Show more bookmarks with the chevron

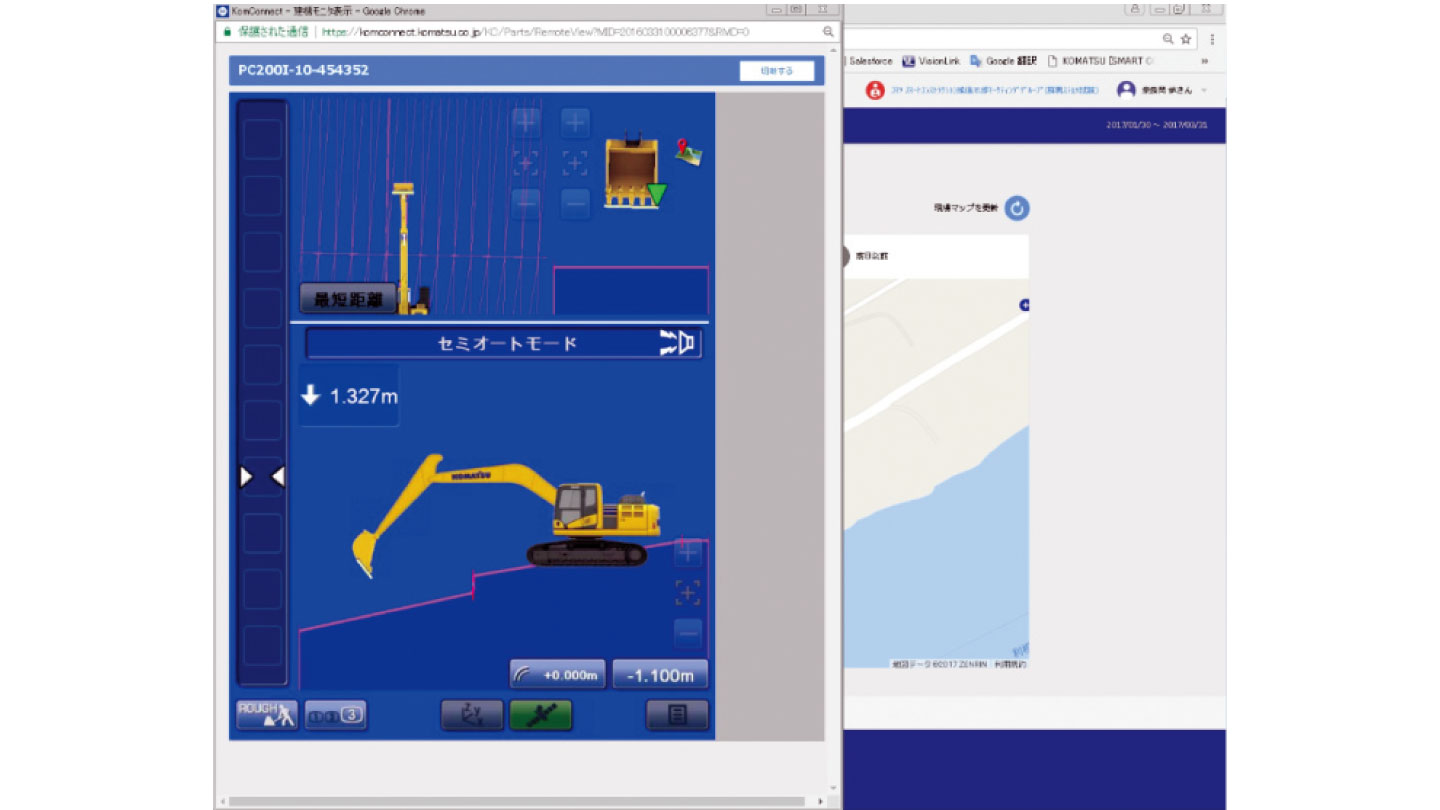[x=1204, y=61]
